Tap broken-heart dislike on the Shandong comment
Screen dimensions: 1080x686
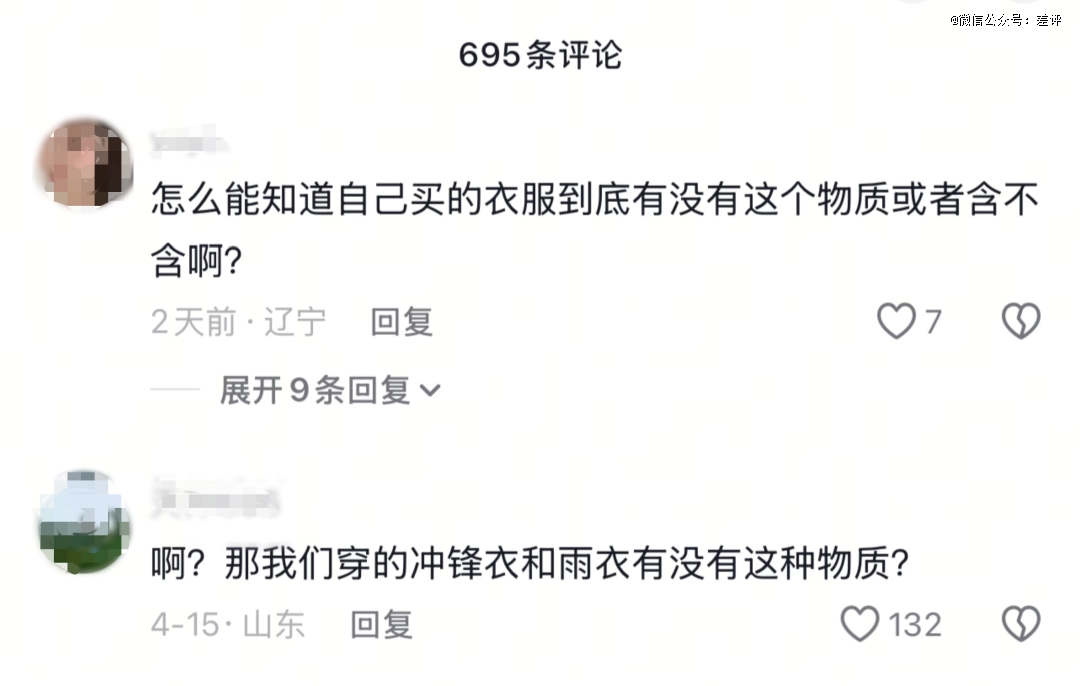(x=1021, y=624)
